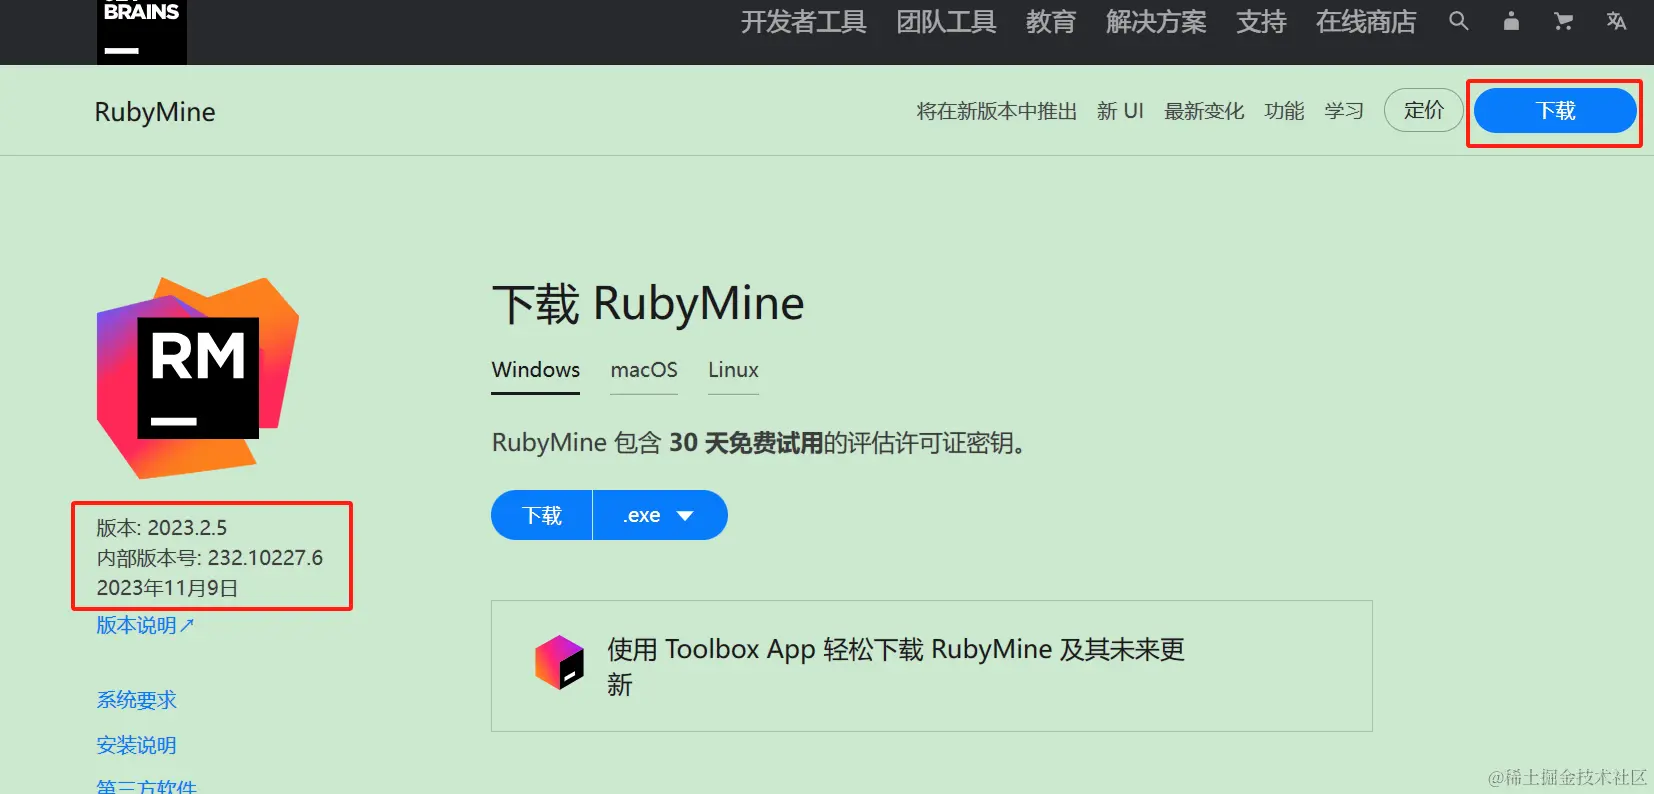Open the 教育 menu
The image size is (1654, 794).
point(1051,22)
